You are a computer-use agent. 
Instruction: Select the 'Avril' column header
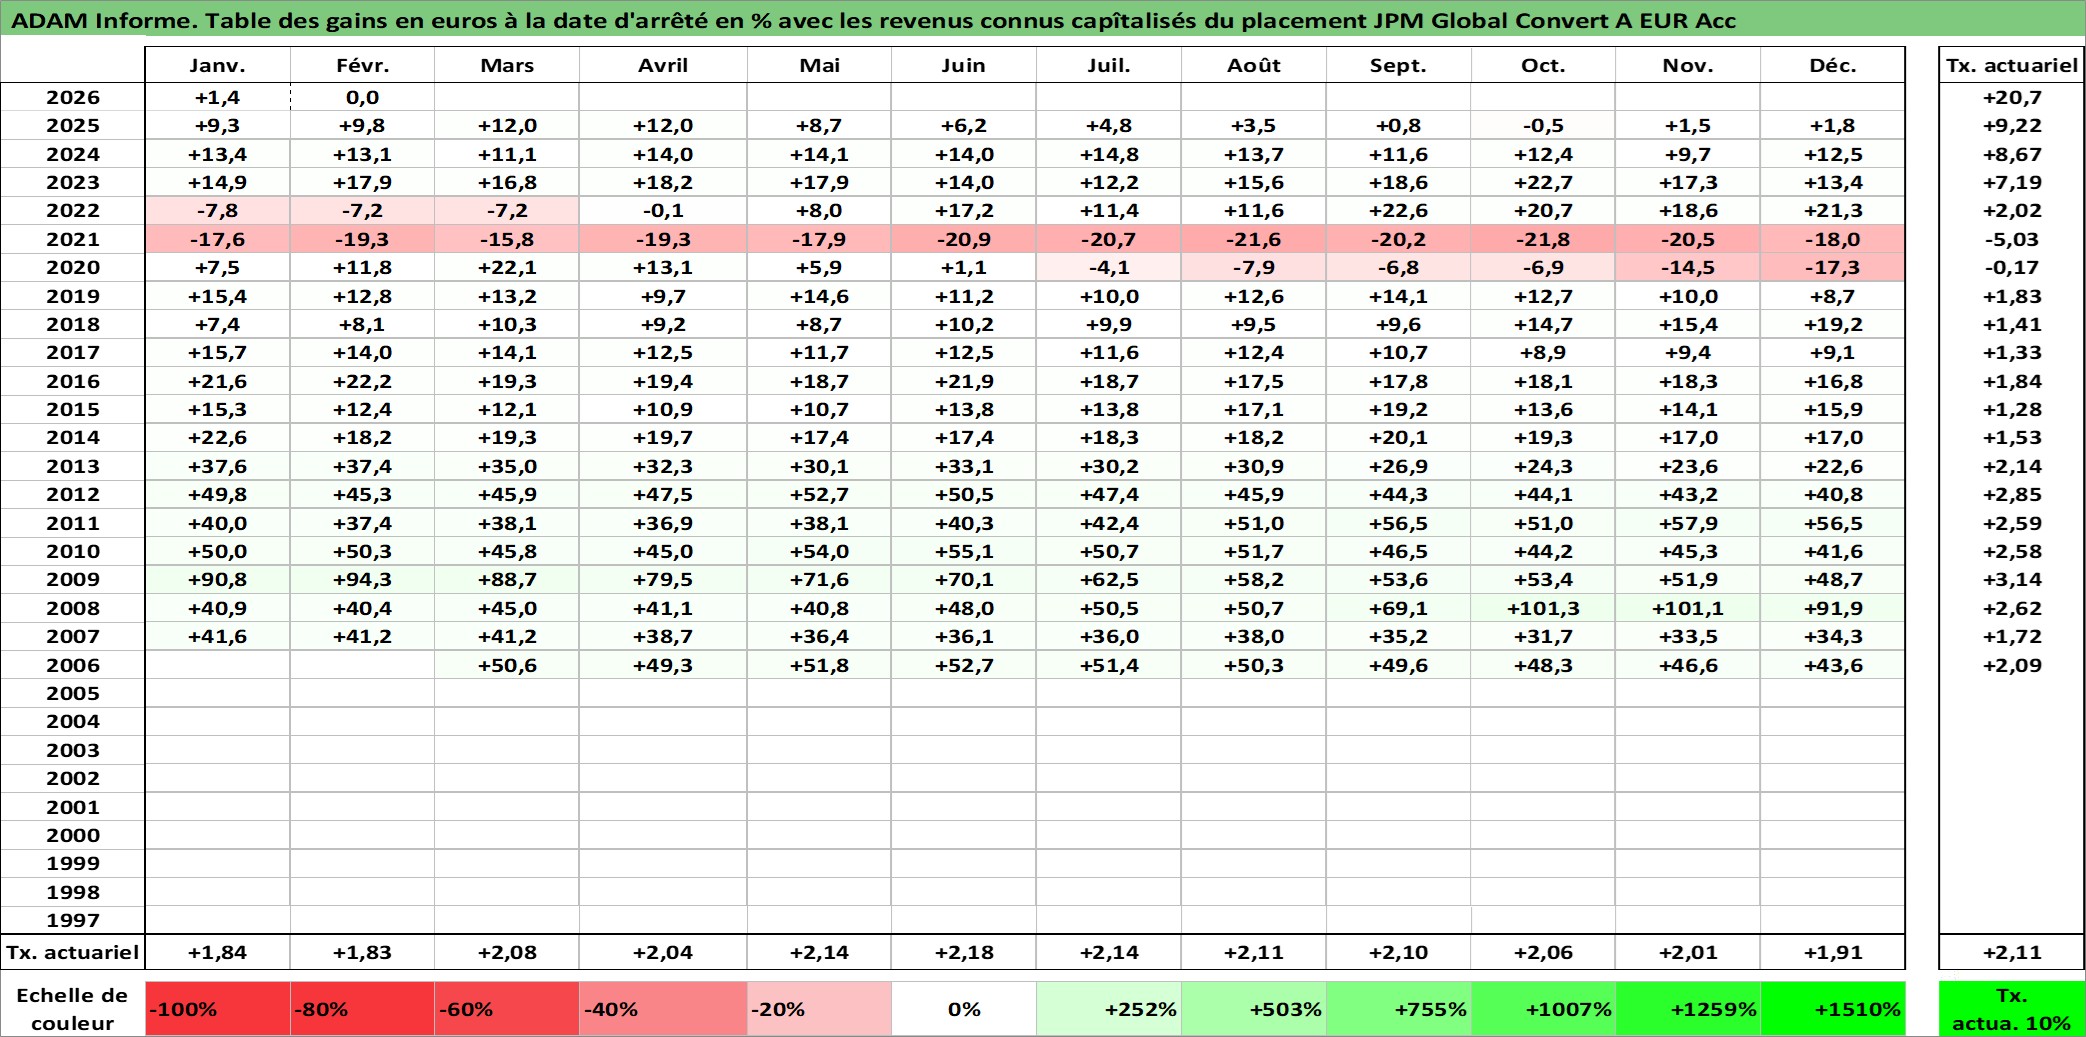(x=663, y=65)
